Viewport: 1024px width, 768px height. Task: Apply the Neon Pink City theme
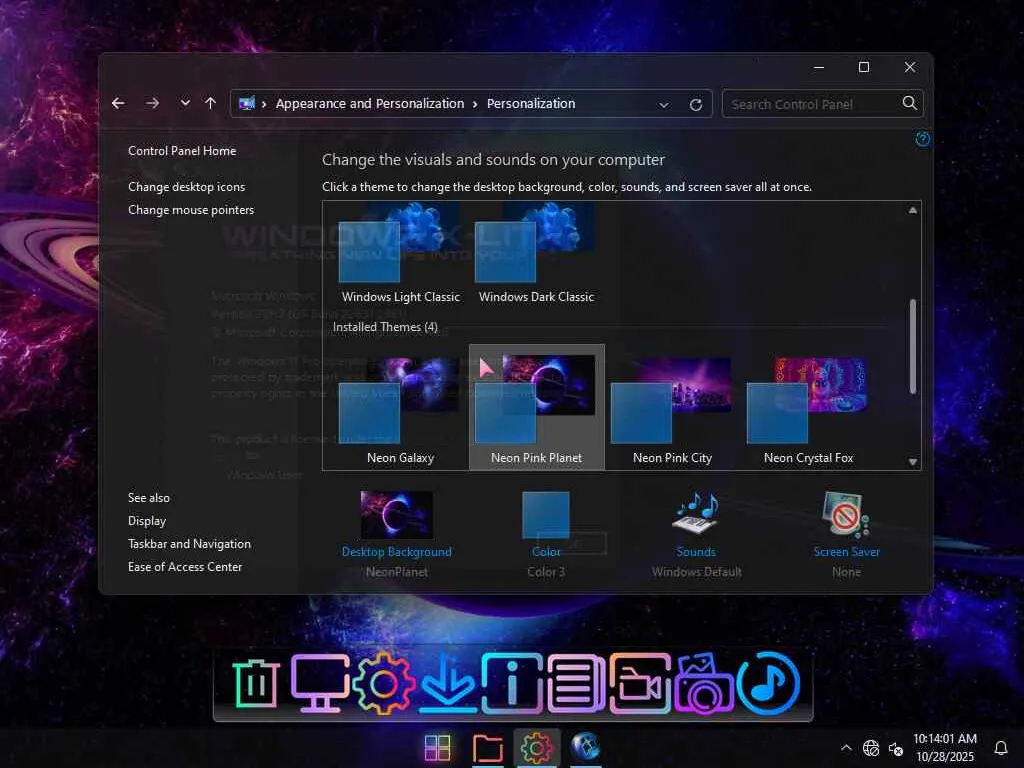[672, 410]
